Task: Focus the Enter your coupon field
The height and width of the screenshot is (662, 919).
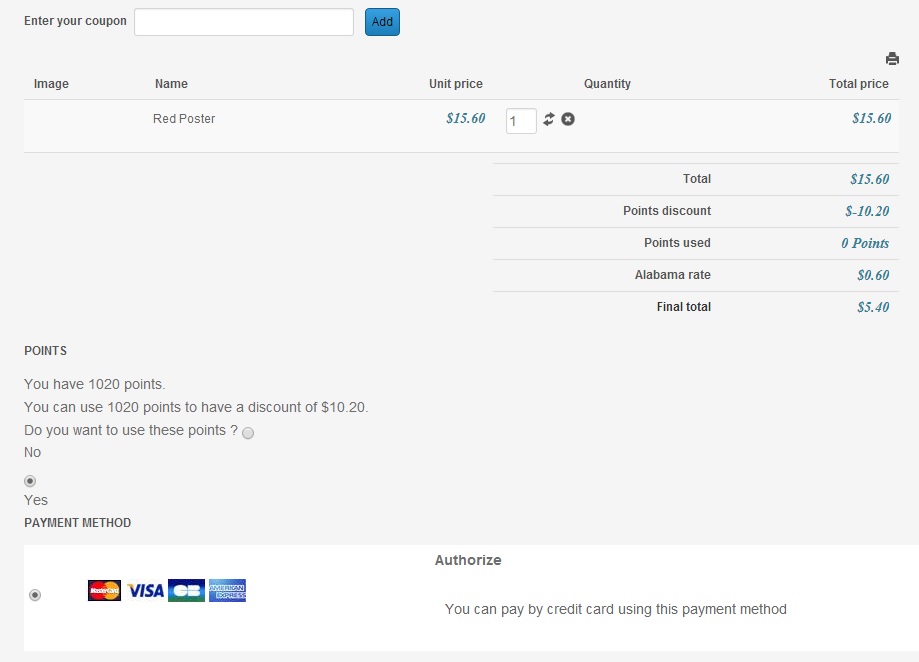Action: 244,22
